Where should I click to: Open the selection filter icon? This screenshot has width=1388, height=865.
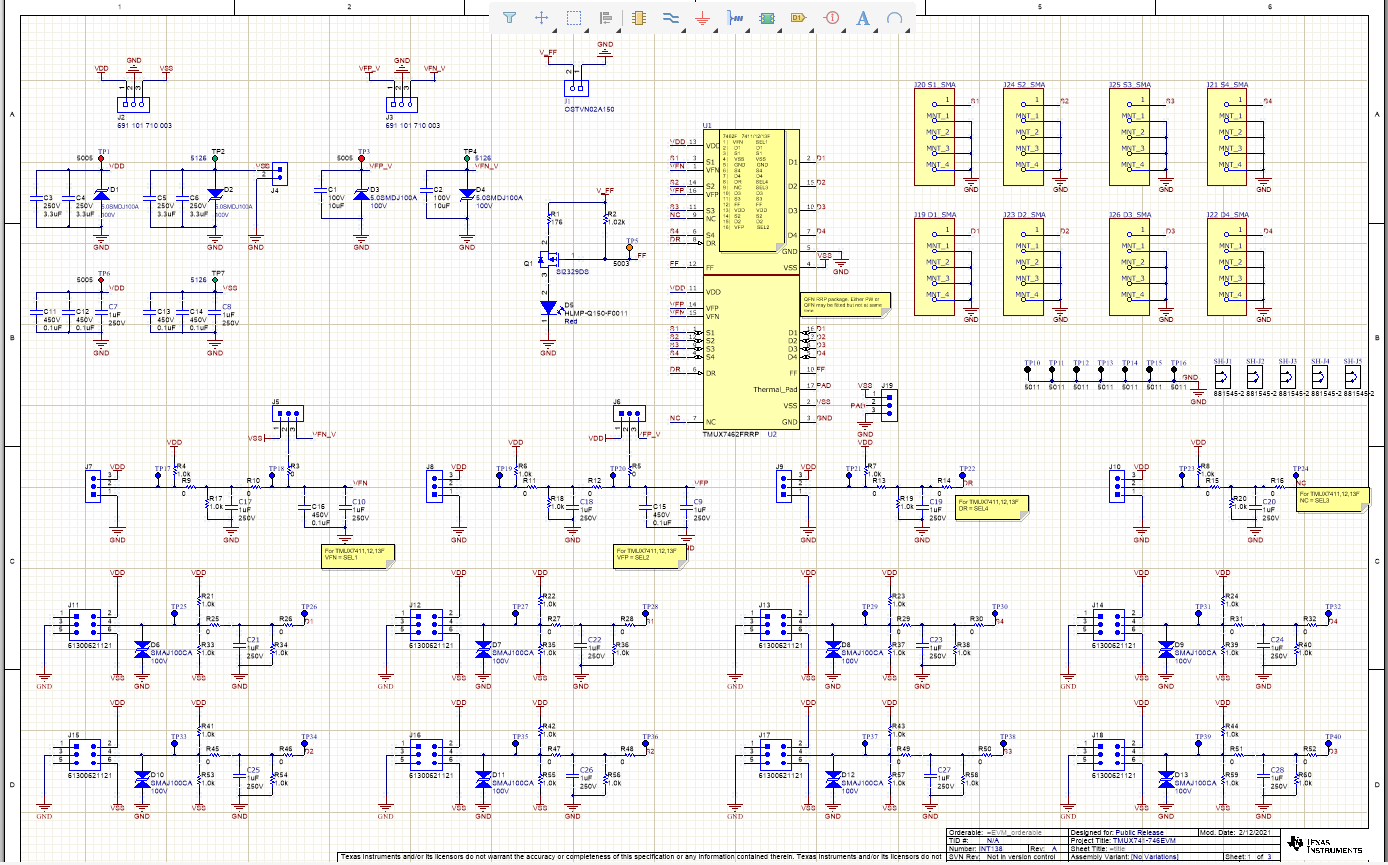pyautogui.click(x=510, y=18)
